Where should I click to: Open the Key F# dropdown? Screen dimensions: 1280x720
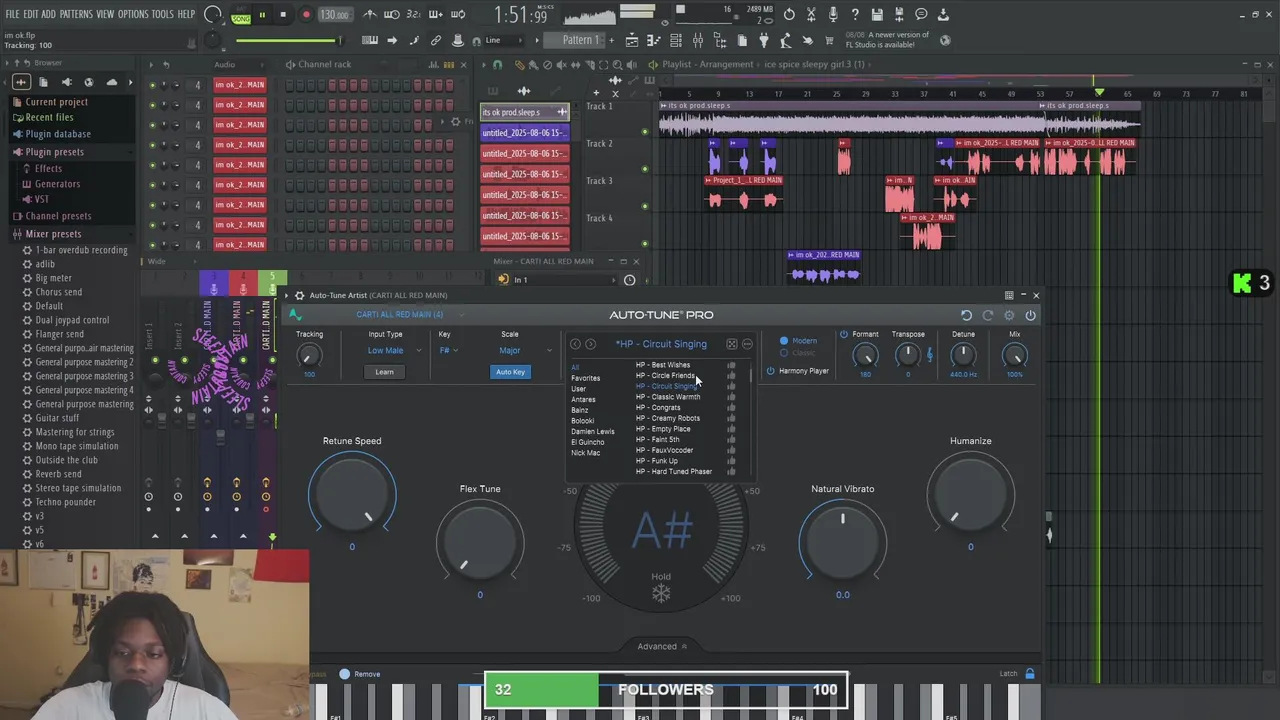pyautogui.click(x=448, y=350)
